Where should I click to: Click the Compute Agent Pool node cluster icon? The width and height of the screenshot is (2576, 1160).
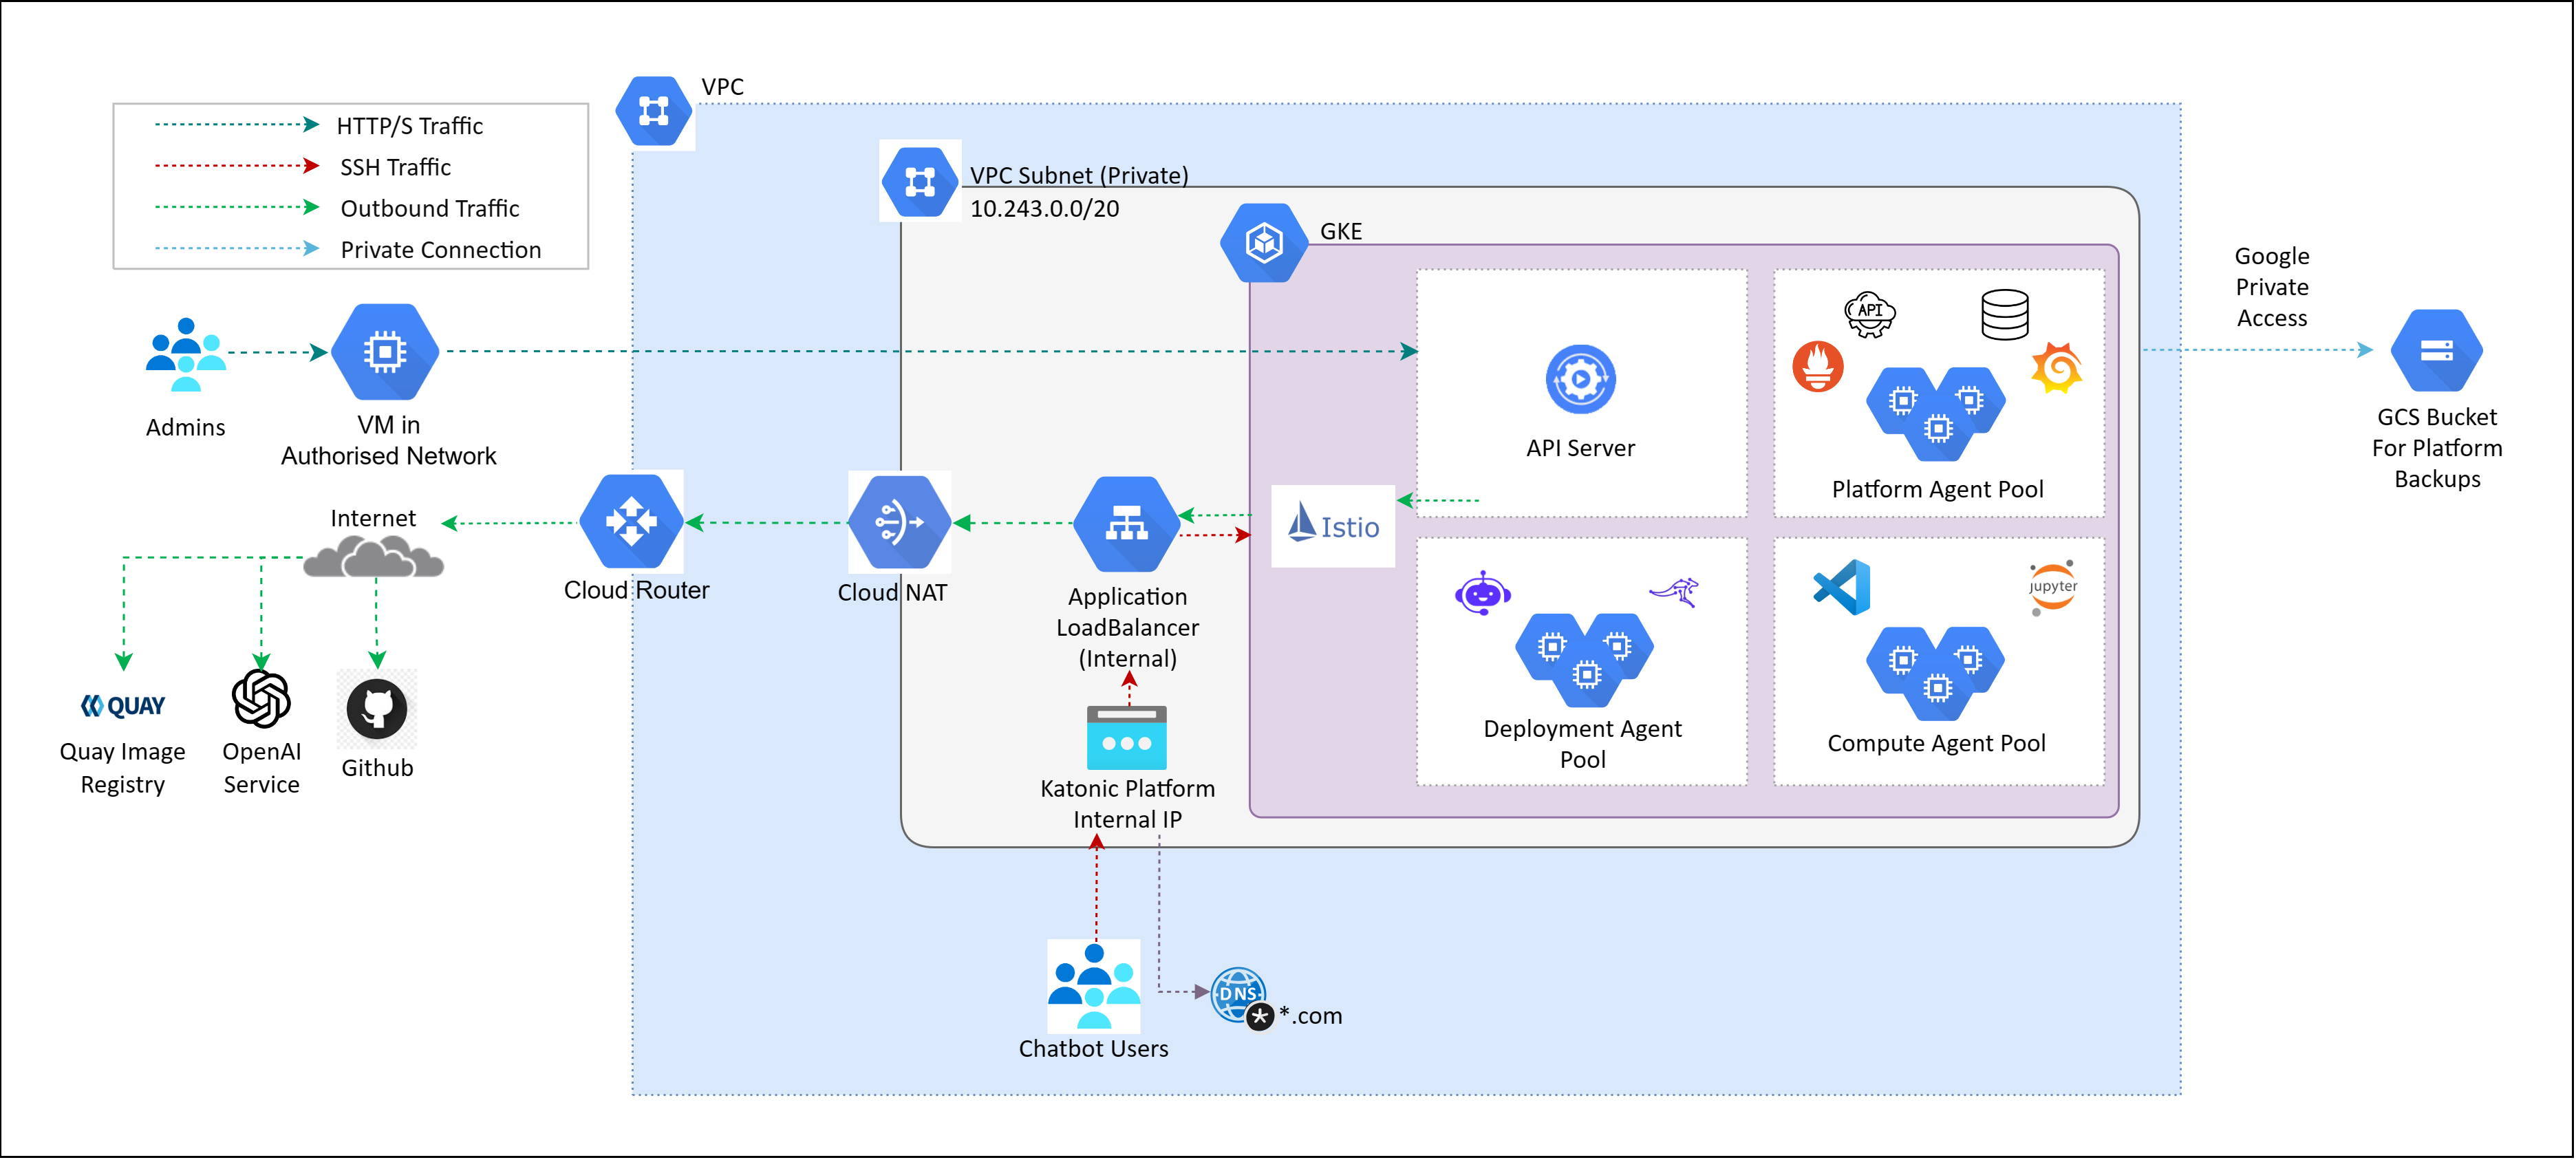click(1936, 673)
